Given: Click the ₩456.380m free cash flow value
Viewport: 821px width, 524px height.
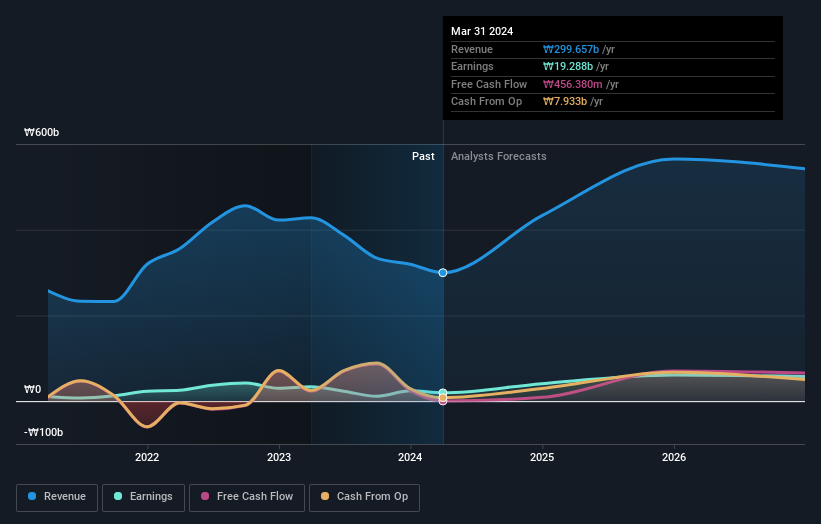Looking at the screenshot, I should (x=573, y=84).
